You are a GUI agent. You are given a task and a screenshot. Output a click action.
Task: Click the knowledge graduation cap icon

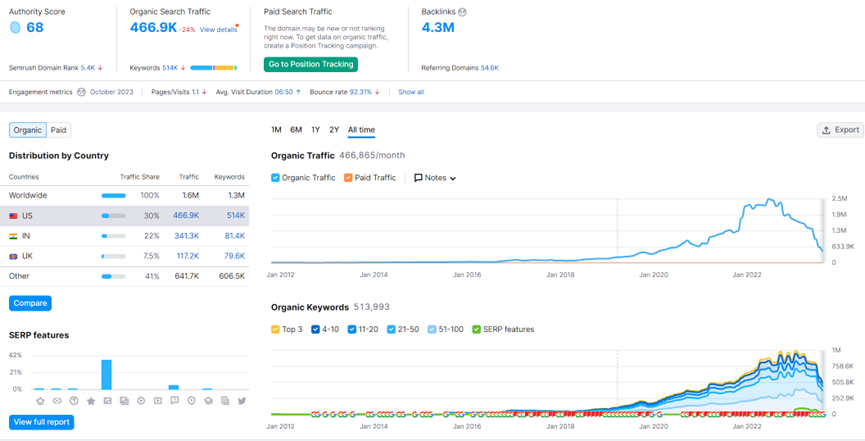pos(208,401)
